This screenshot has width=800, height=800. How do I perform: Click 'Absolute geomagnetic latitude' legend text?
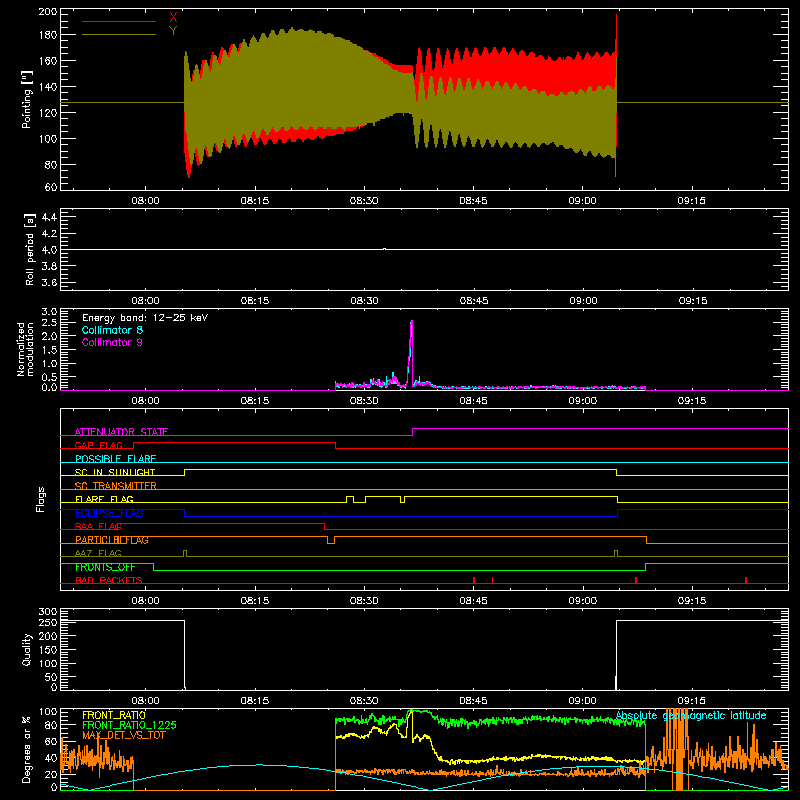coord(691,715)
